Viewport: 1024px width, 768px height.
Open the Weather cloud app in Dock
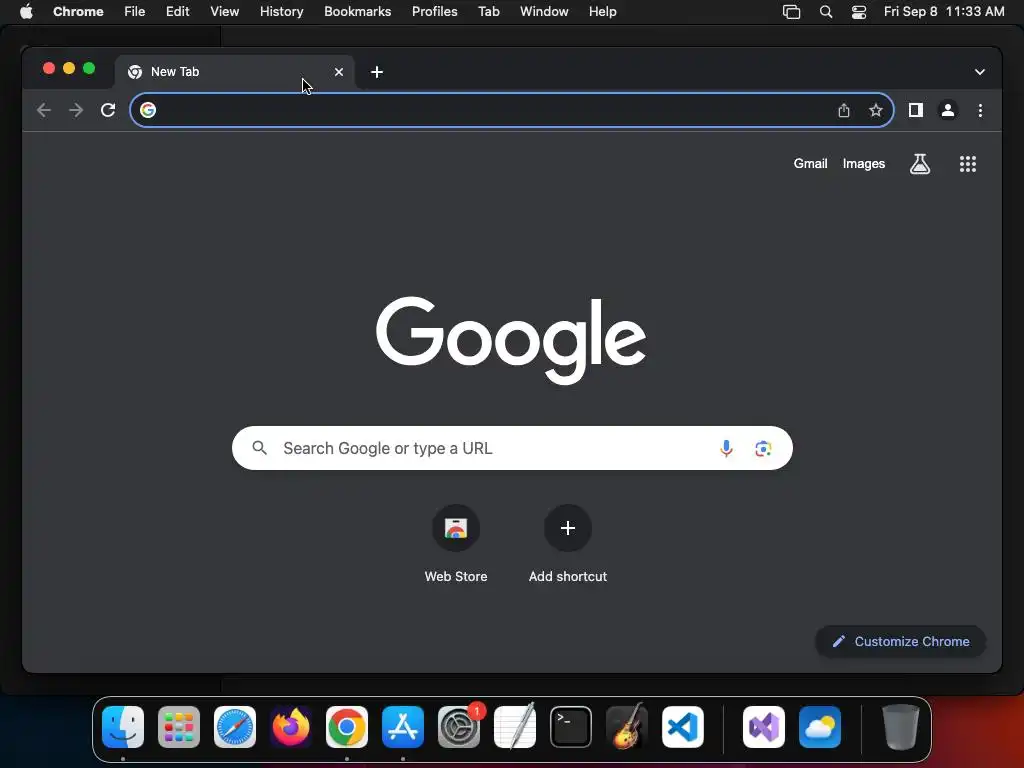tap(820, 727)
